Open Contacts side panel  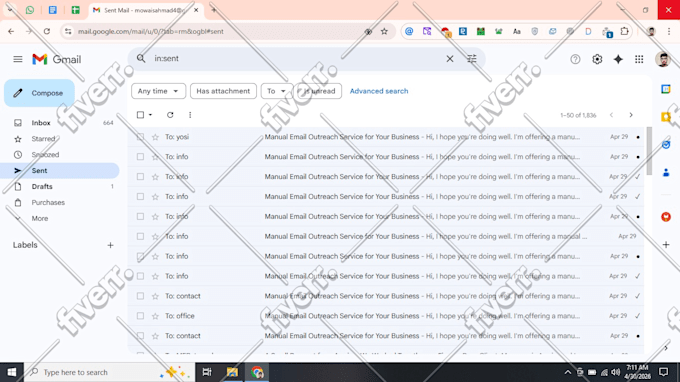pos(666,173)
